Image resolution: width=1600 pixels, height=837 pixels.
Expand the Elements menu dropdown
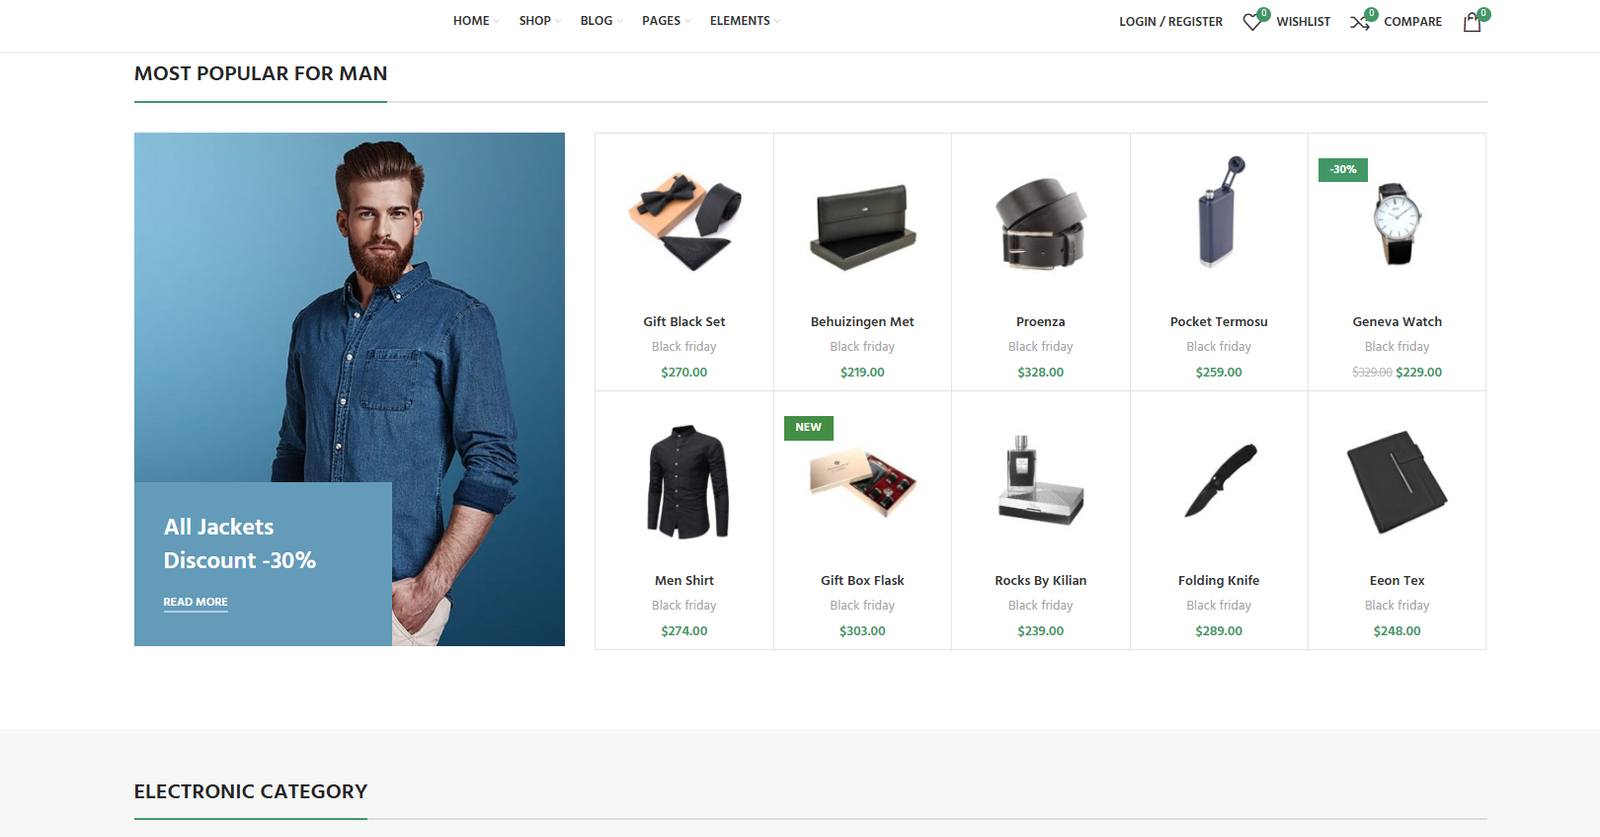click(745, 21)
